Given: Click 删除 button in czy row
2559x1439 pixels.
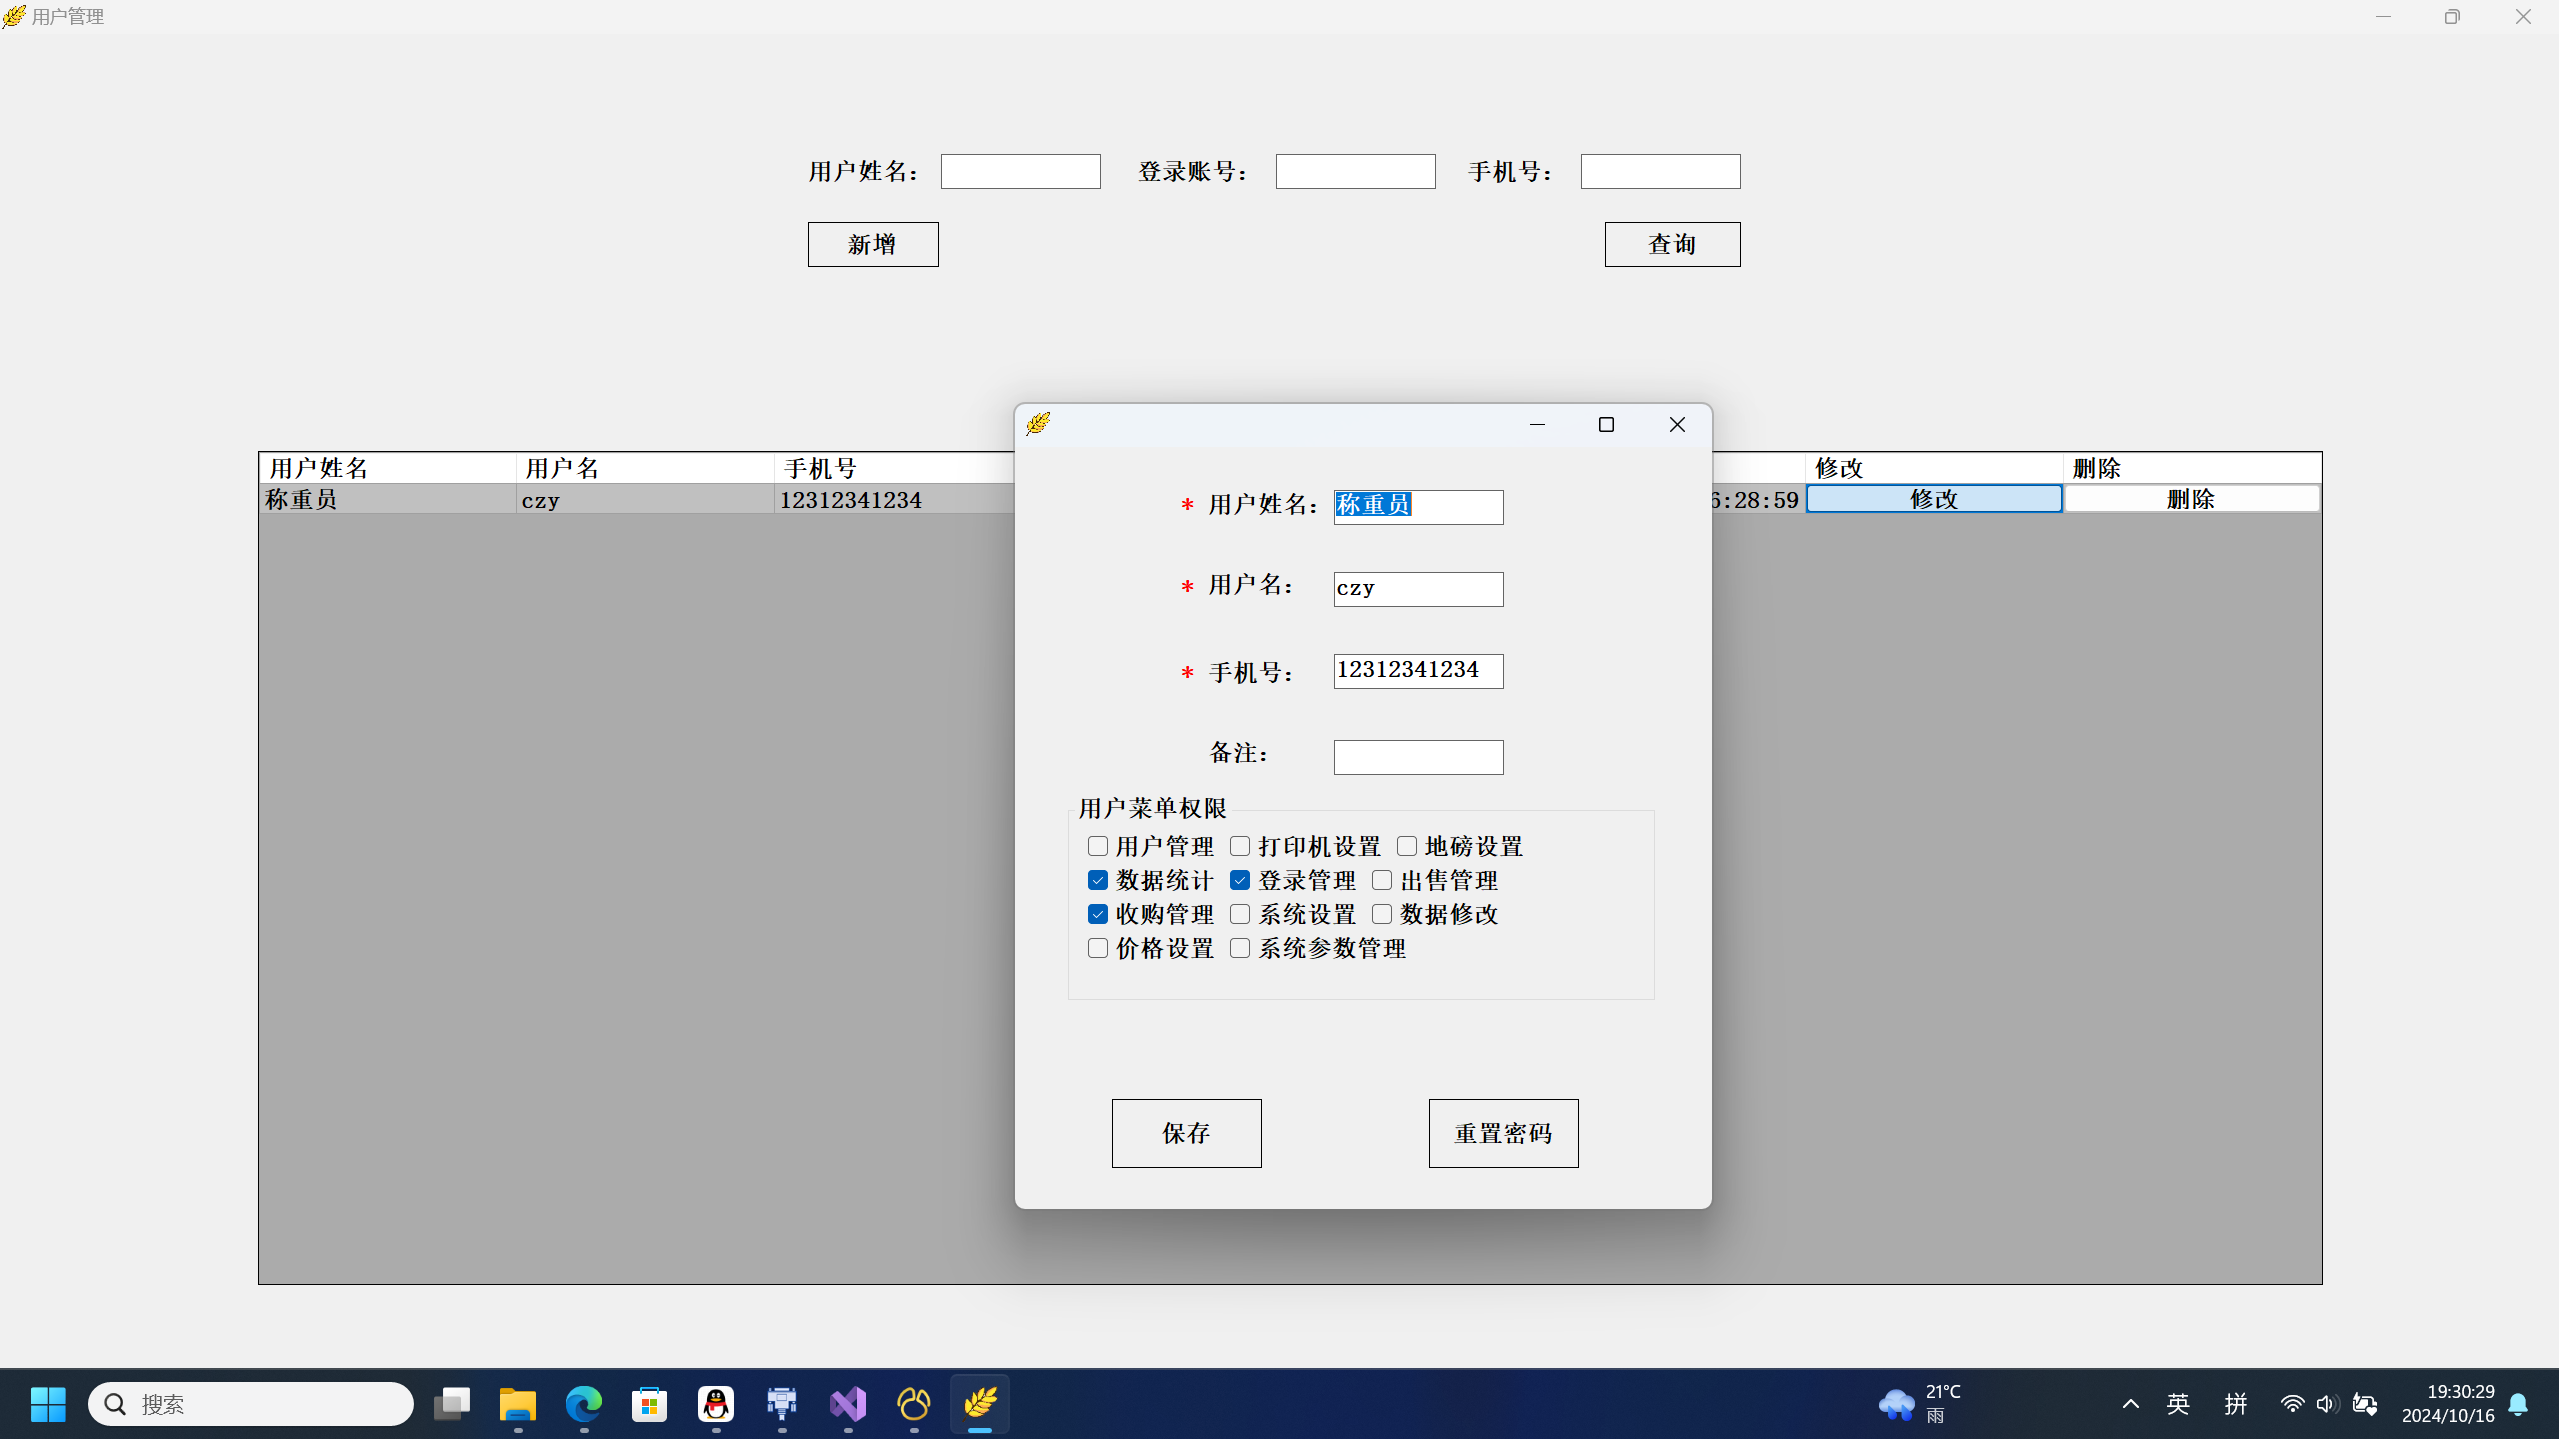Looking at the screenshot, I should coord(2191,499).
